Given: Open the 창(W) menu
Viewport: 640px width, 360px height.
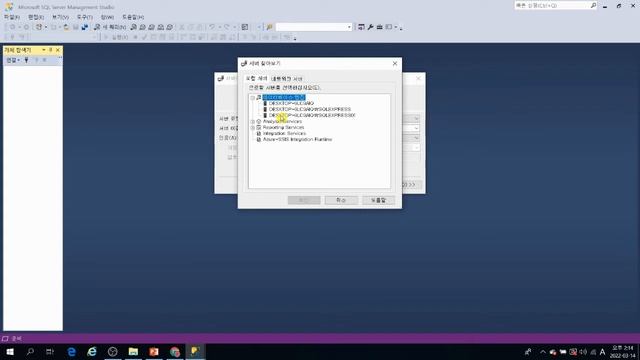Looking at the screenshot, I should (x=107, y=17).
